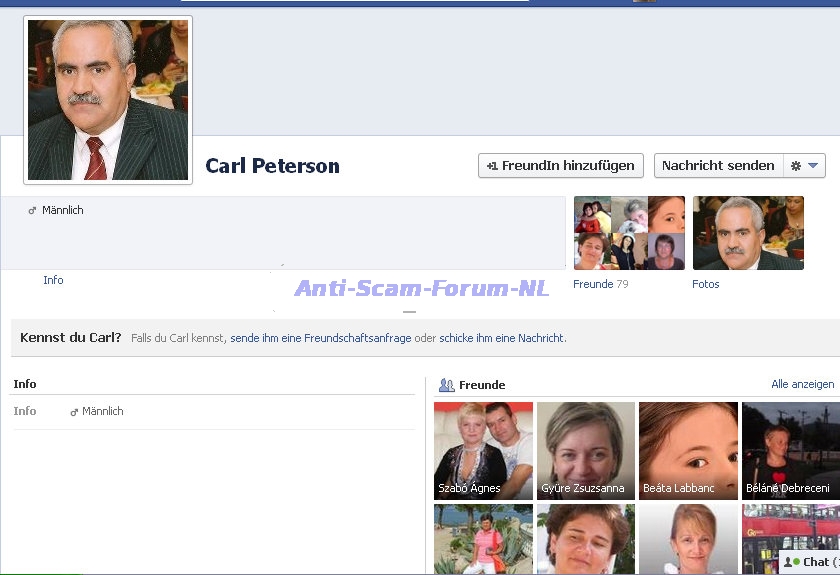Open the Fotos thumbnail
Screen dimensions: 840x575
748,233
